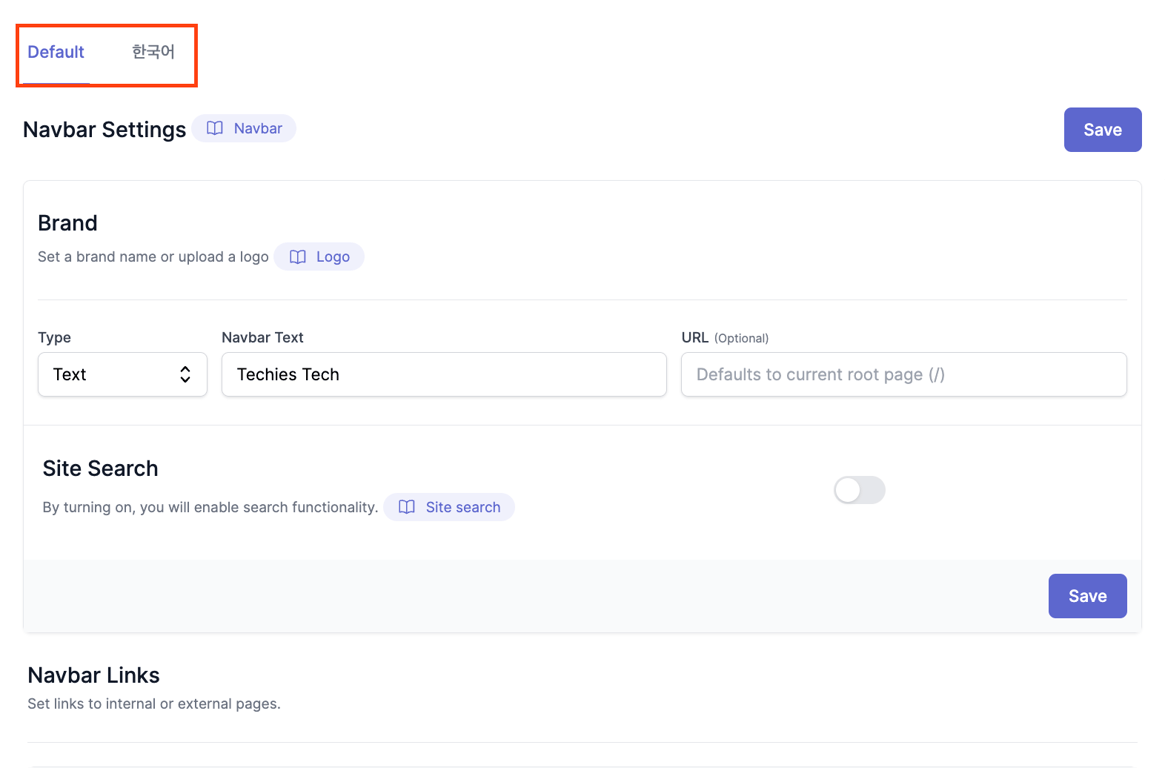
Task: Click the book icon beside Logo
Action: [298, 257]
